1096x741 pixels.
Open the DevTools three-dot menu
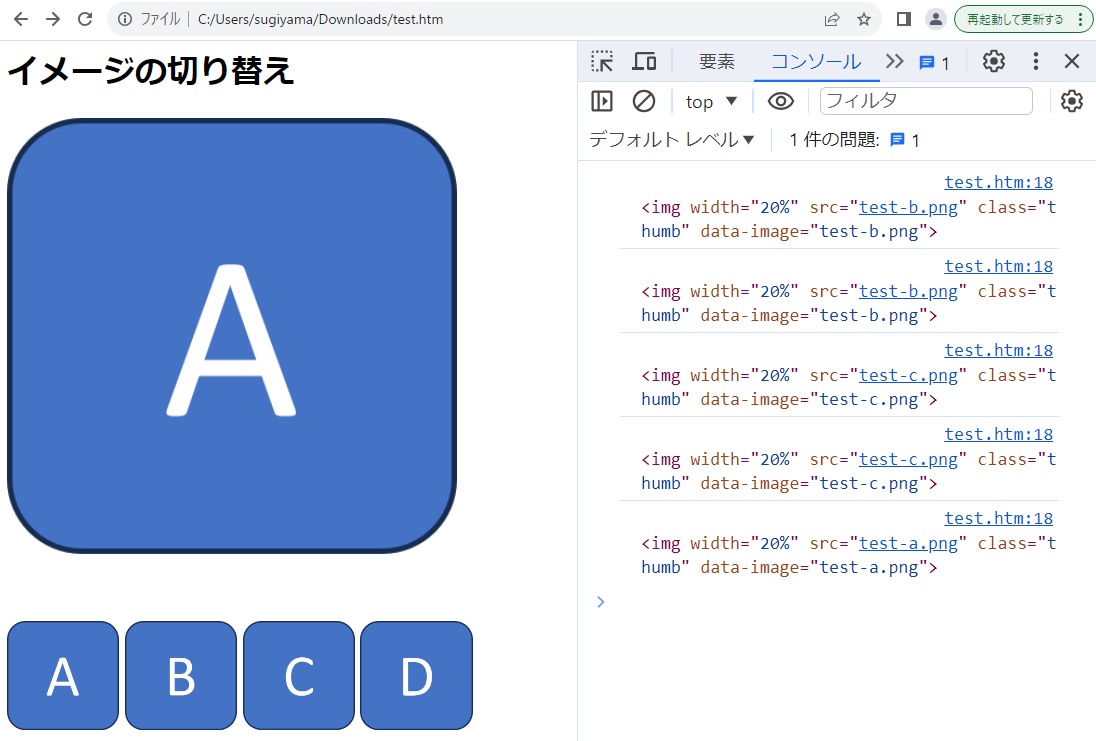click(1036, 61)
